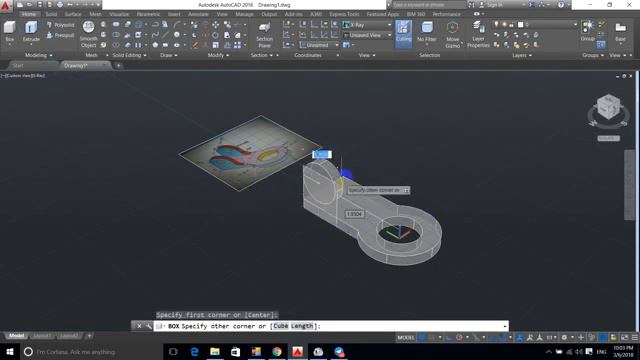Click the image thumbnail in viewport
Viewport: 640px width, 360px height.
250,153
